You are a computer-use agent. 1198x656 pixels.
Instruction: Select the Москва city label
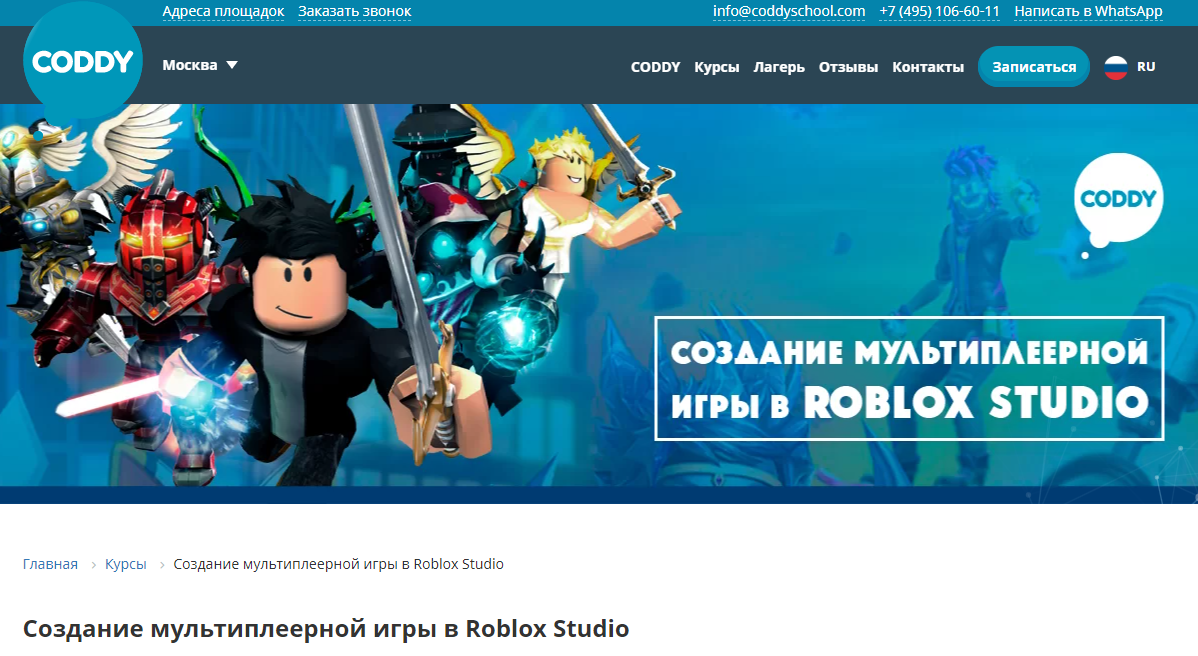click(189, 65)
